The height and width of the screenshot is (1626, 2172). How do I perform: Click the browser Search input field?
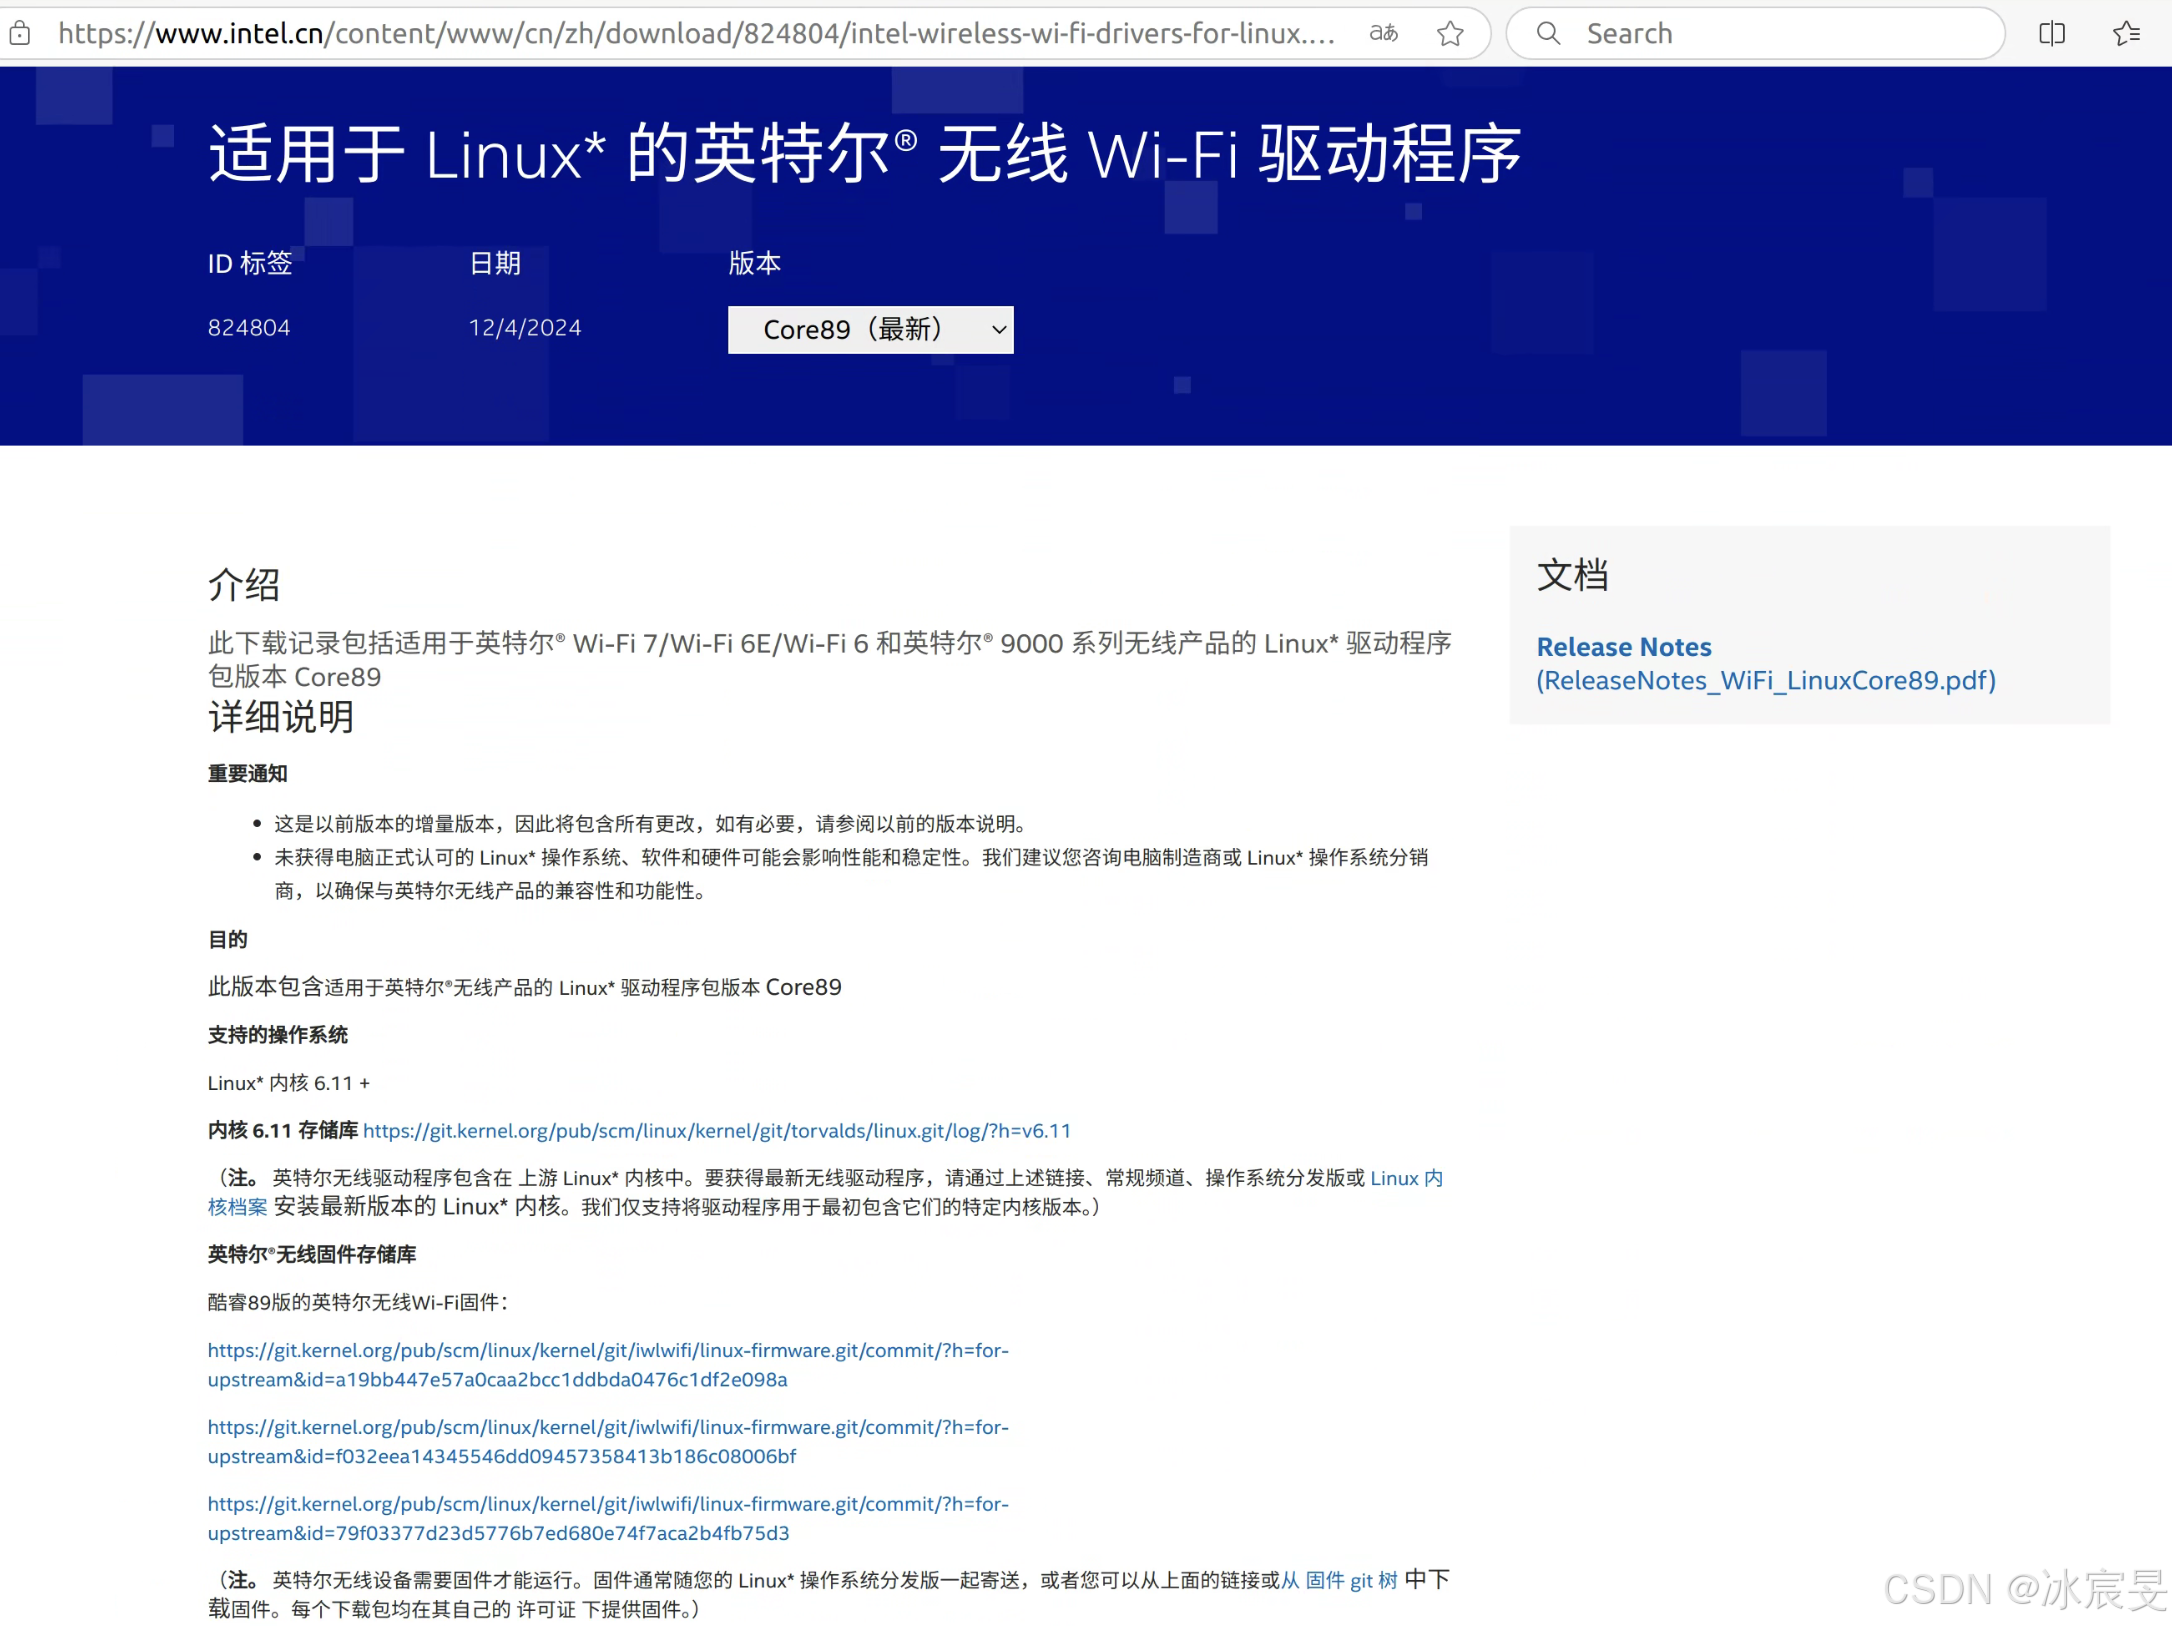[1755, 34]
